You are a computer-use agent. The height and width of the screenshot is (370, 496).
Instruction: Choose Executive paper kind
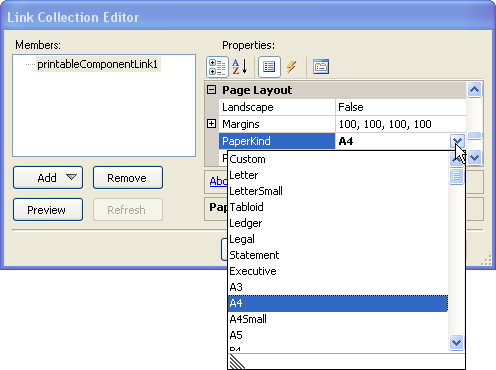point(338,271)
